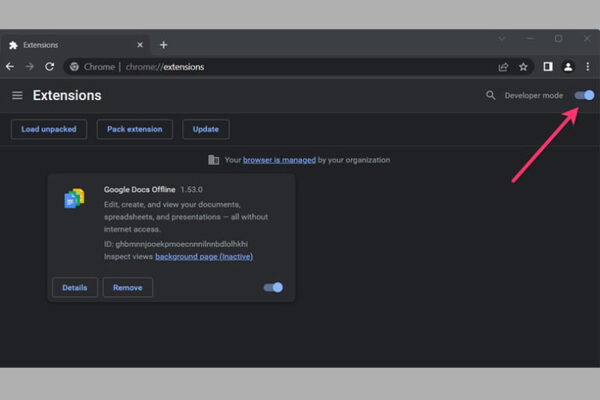
Task: Maximize the Chrome window
Action: point(558,38)
